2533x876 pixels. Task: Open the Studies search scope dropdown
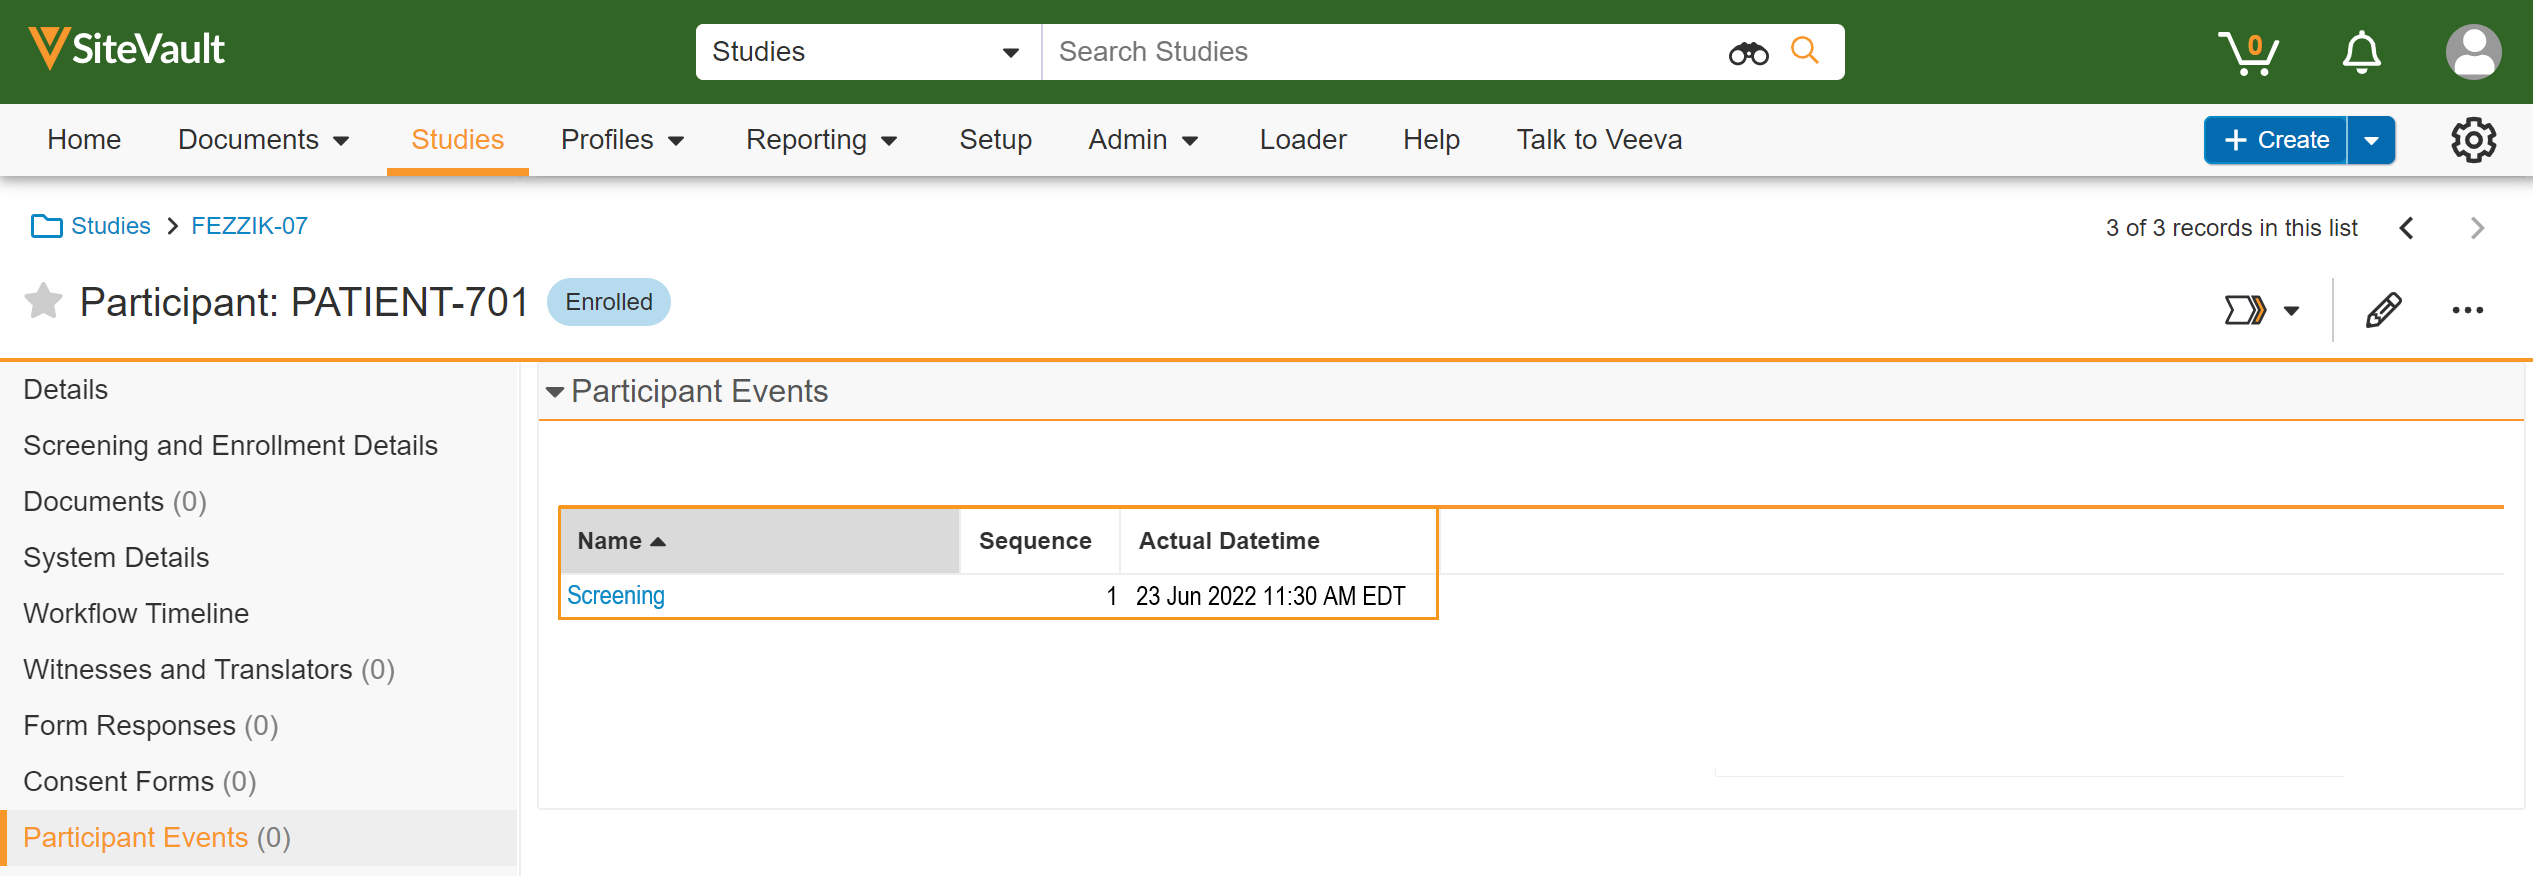pos(866,52)
